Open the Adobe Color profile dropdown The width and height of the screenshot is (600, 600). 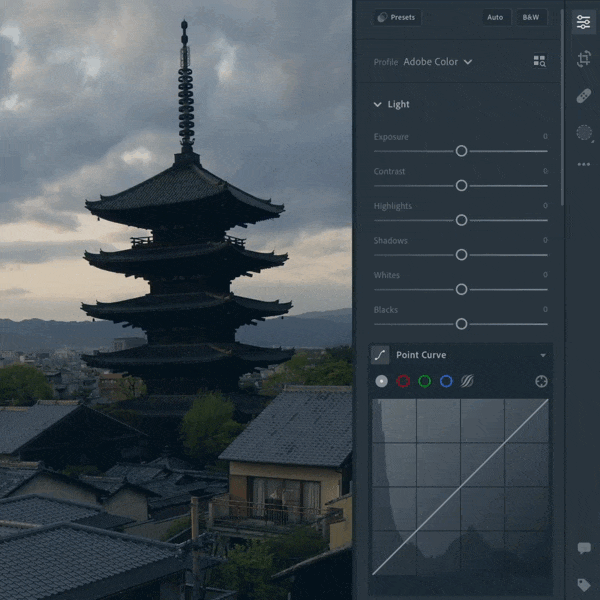click(x=437, y=62)
